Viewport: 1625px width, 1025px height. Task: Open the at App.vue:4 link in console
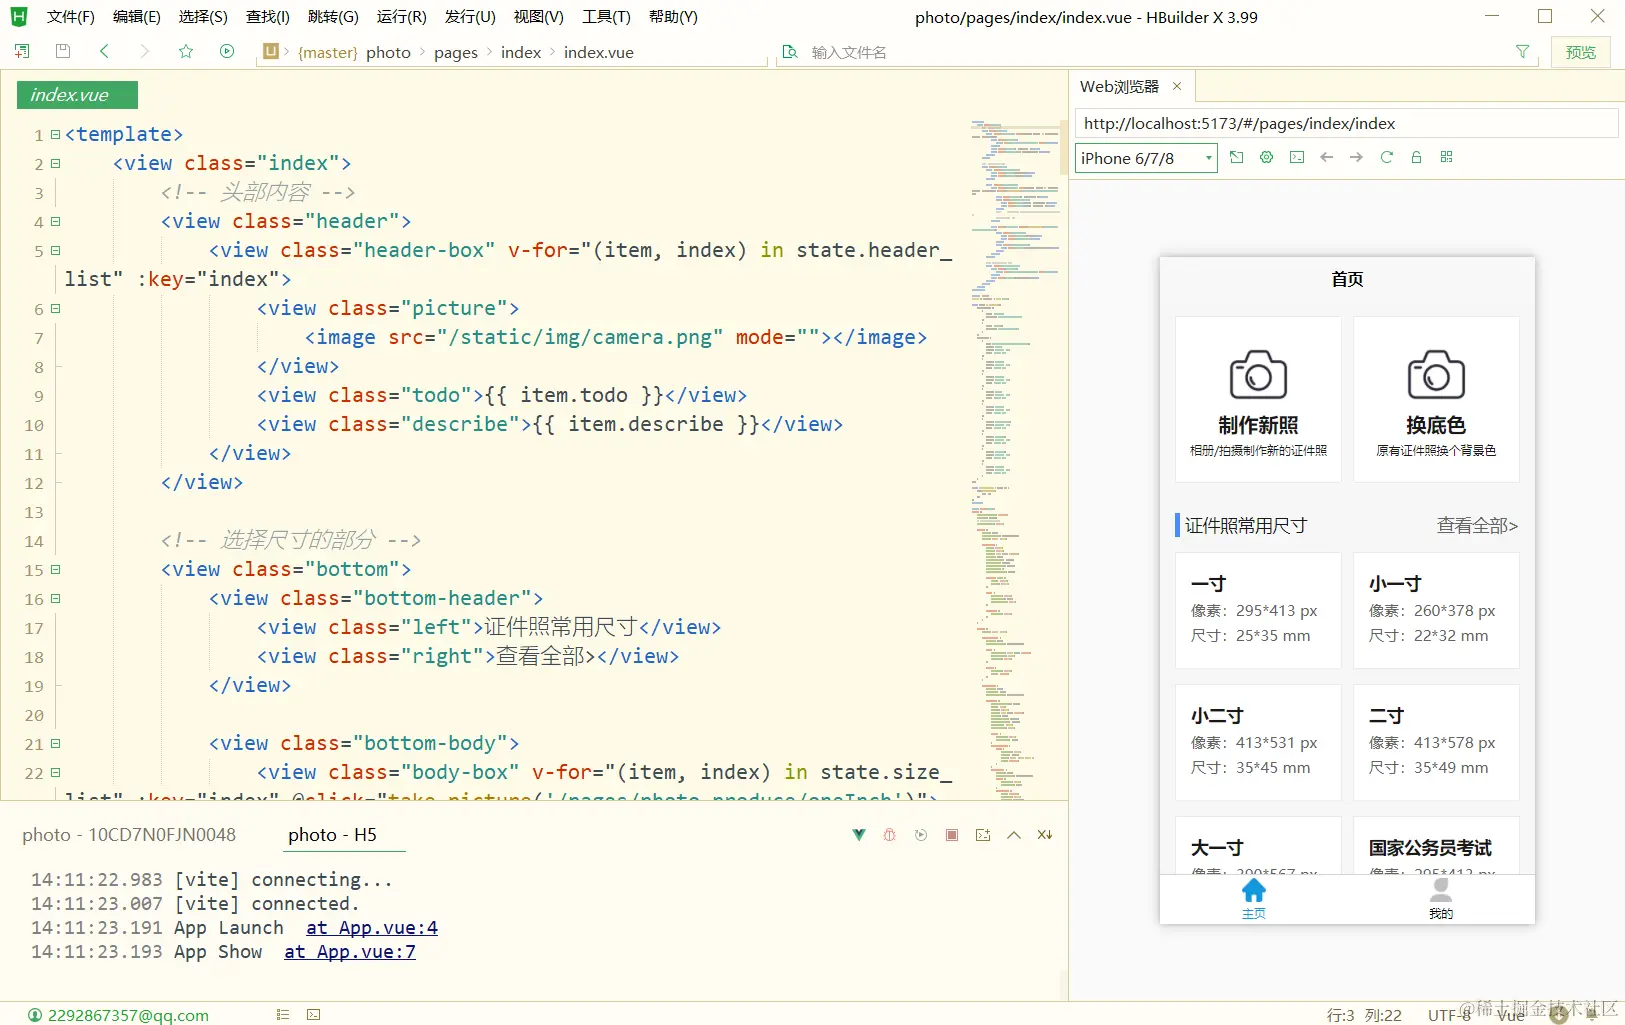(372, 928)
